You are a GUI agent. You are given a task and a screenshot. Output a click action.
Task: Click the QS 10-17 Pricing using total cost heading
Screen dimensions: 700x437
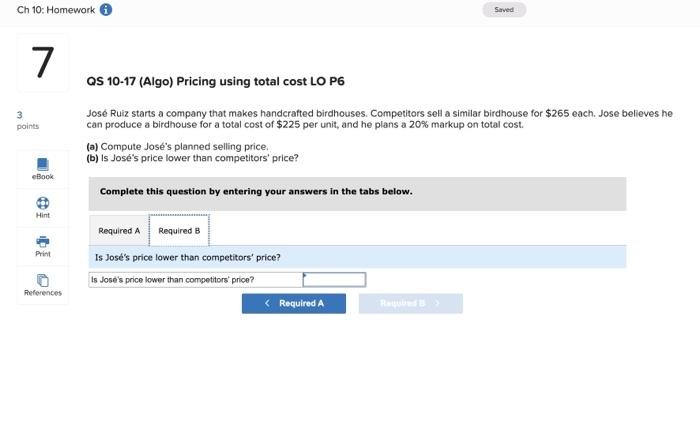[216, 81]
